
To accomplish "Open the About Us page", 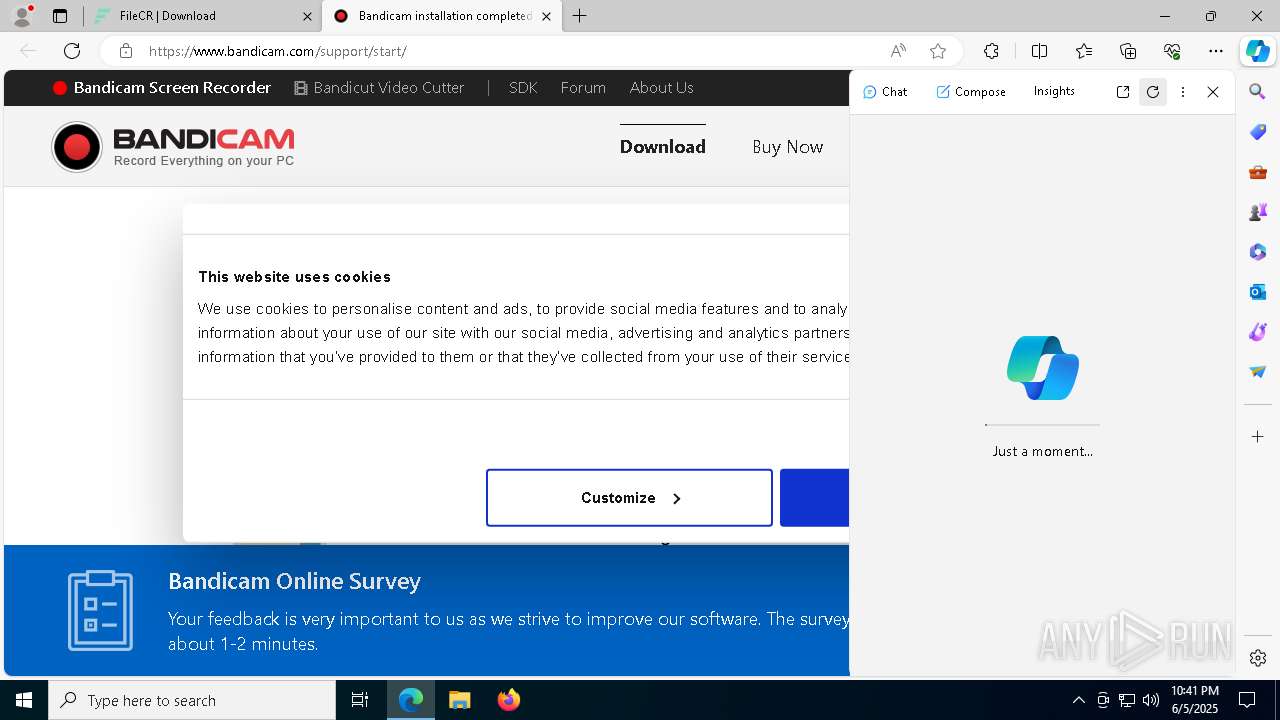I will tap(661, 88).
